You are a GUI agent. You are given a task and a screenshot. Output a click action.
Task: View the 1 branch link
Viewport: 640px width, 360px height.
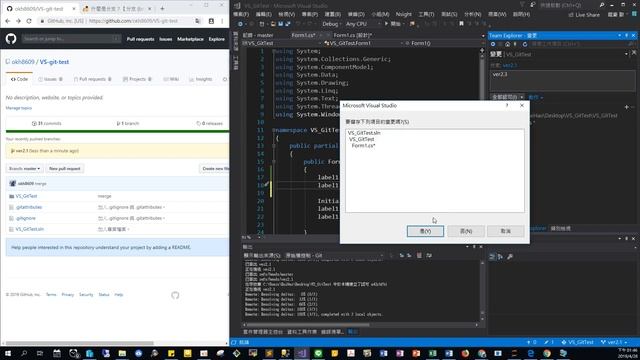[128, 123]
